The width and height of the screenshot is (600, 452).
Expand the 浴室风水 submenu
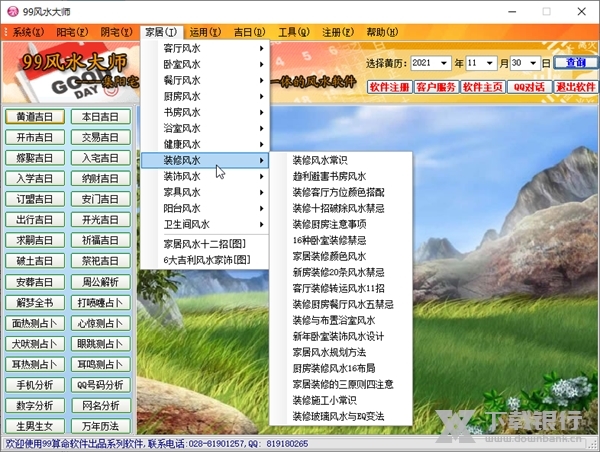(205, 128)
